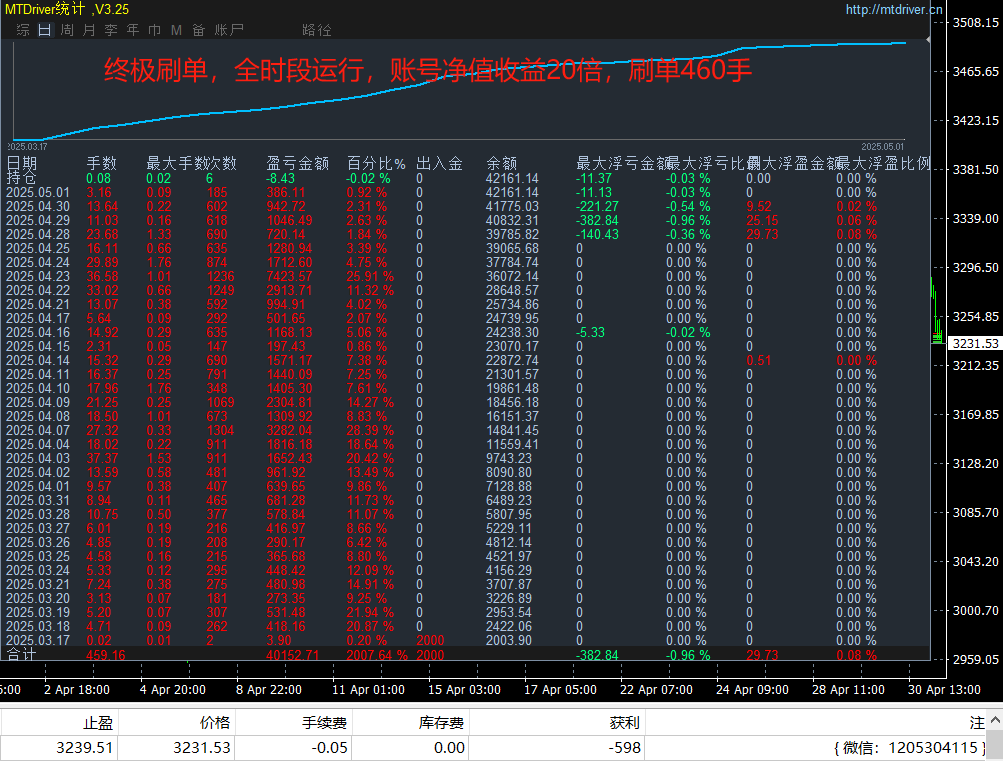This screenshot has width=1003, height=761.
Task: Click the 2025.05.01 equity curve end date
Action: click(x=883, y=146)
